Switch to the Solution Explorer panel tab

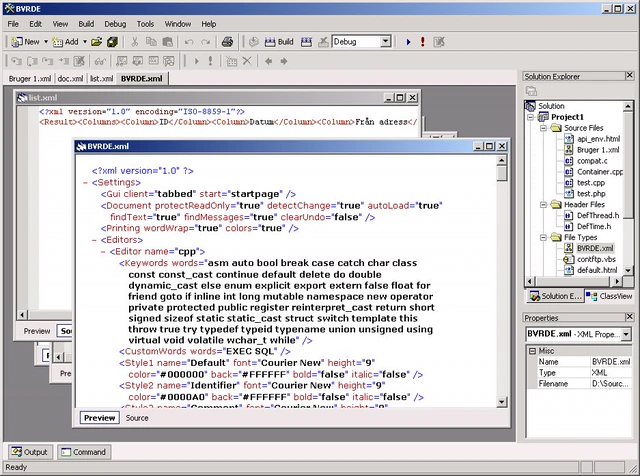[555, 296]
